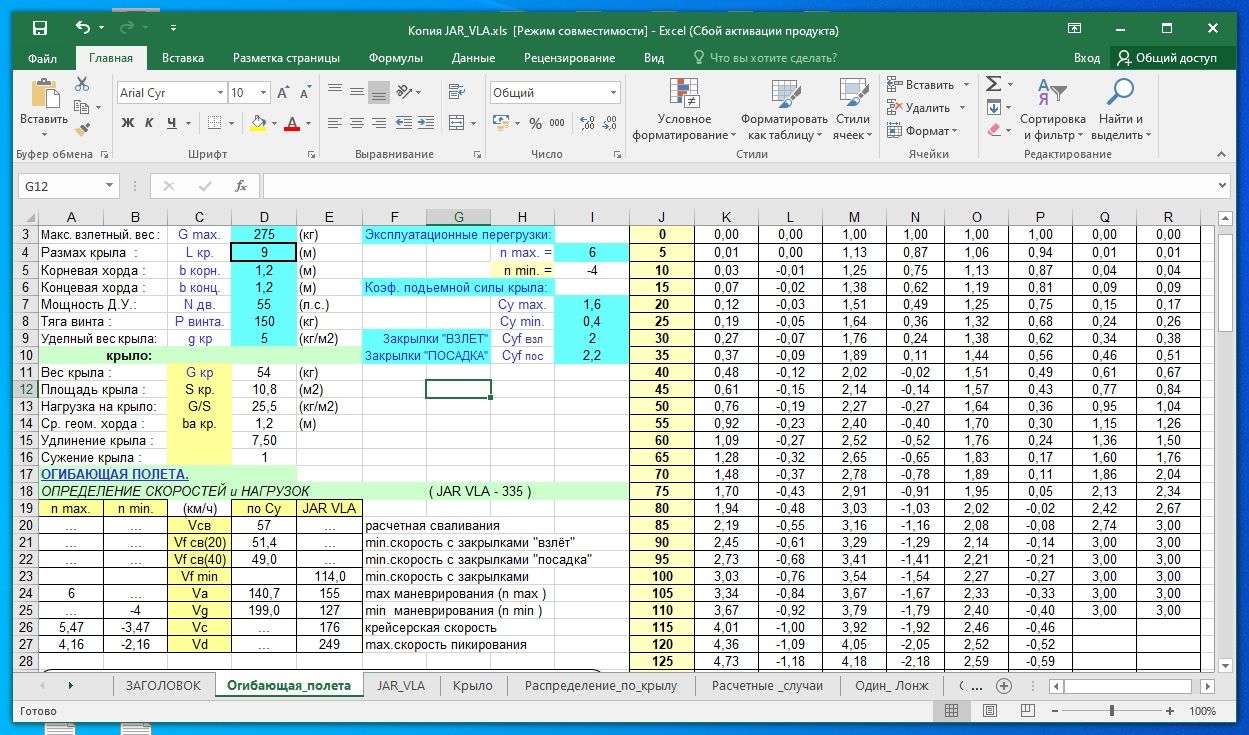Click the Percent Style icon
The height and width of the screenshot is (735, 1249).
pos(535,123)
